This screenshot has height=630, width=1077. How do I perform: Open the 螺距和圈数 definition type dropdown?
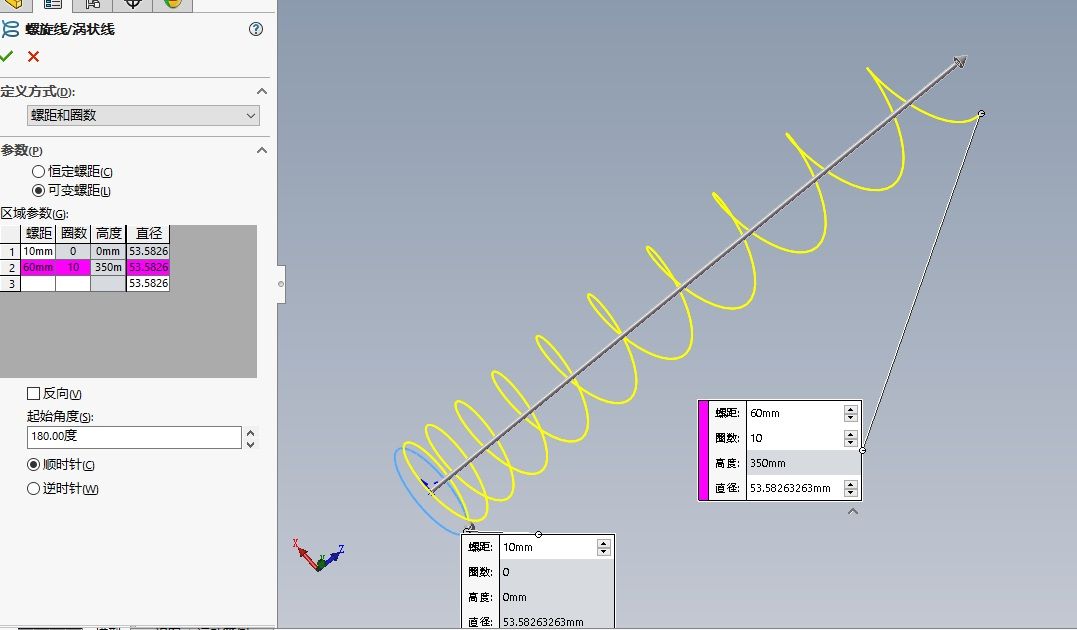pyautogui.click(x=143, y=116)
